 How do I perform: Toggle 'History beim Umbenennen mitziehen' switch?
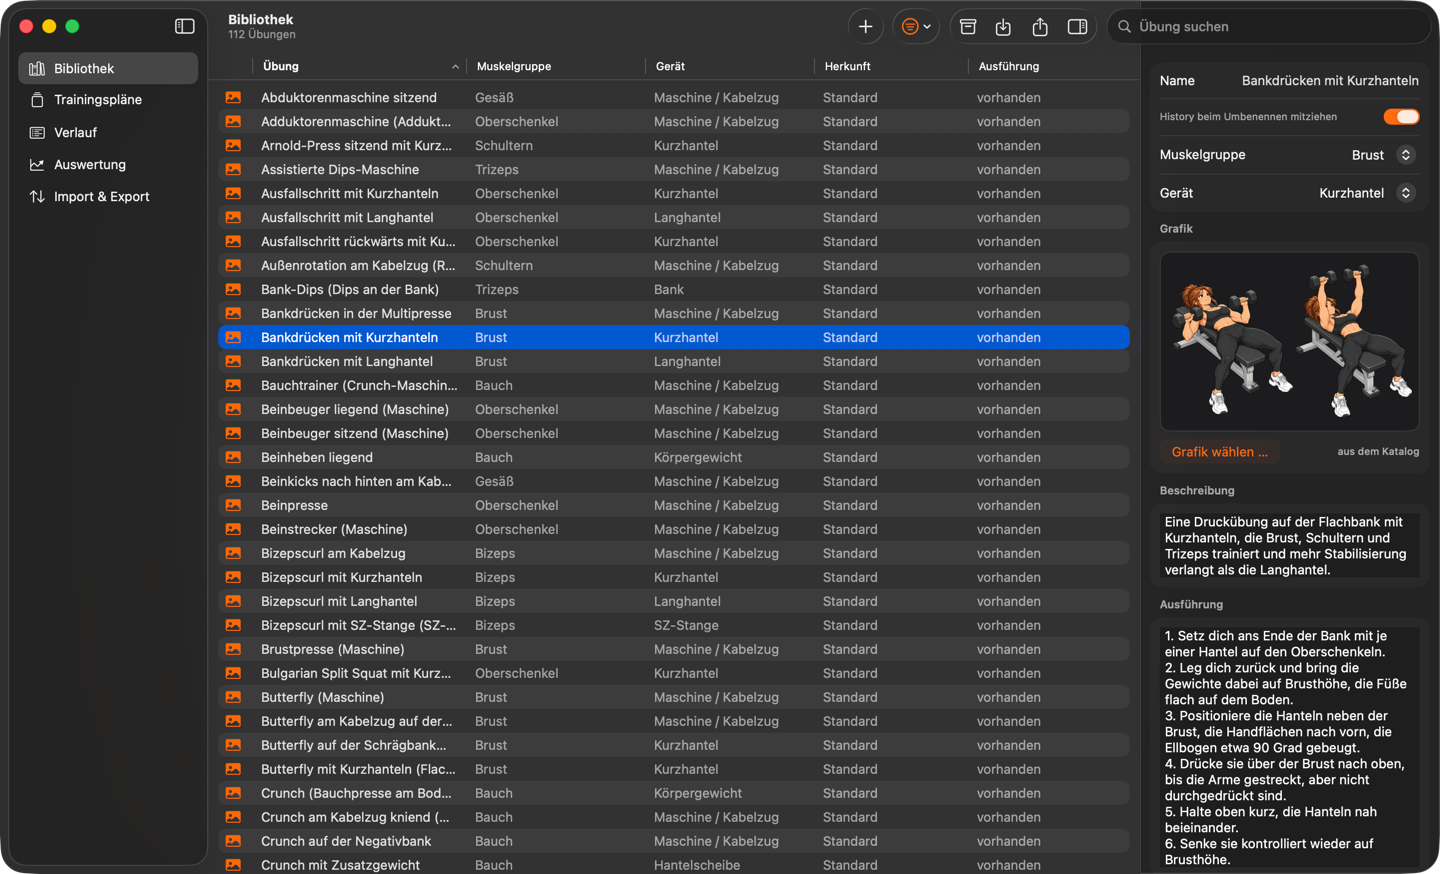point(1401,117)
